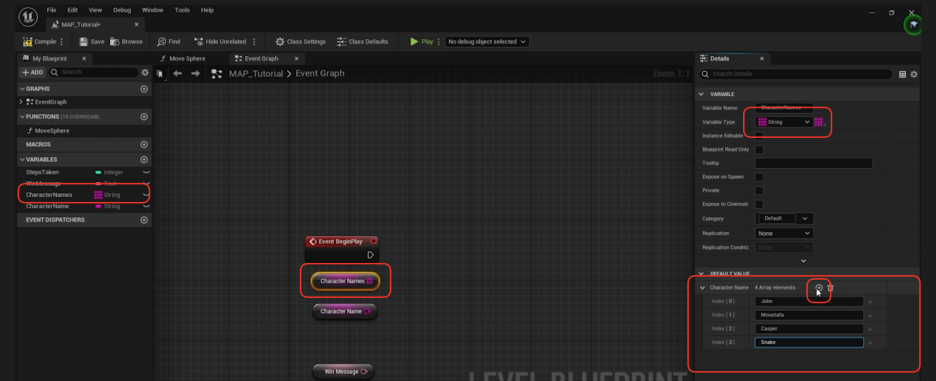
Task: Collapse the GRAPHS section
Action: tap(22, 88)
